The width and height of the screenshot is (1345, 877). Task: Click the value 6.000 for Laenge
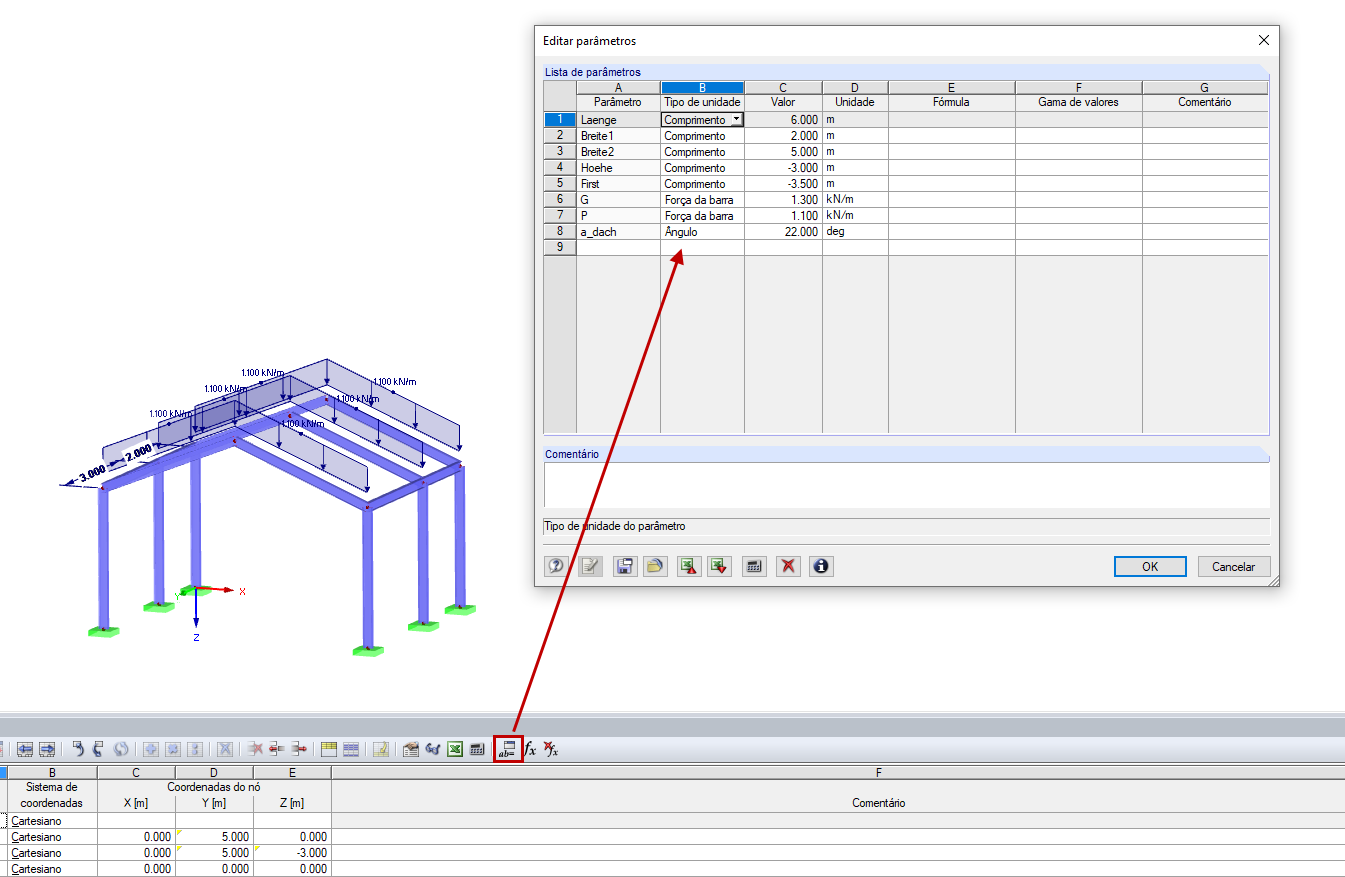coord(783,120)
